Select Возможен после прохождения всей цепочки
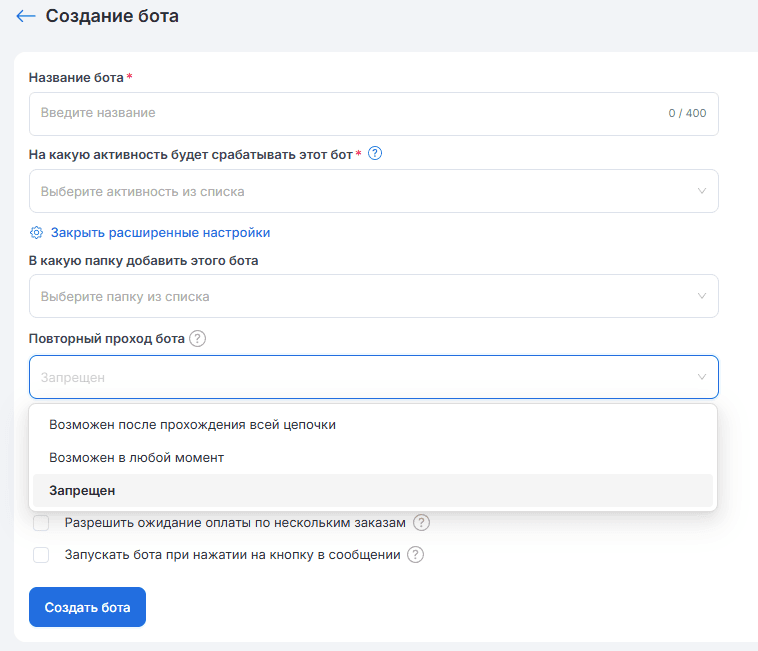This screenshot has width=758, height=651. [373, 425]
